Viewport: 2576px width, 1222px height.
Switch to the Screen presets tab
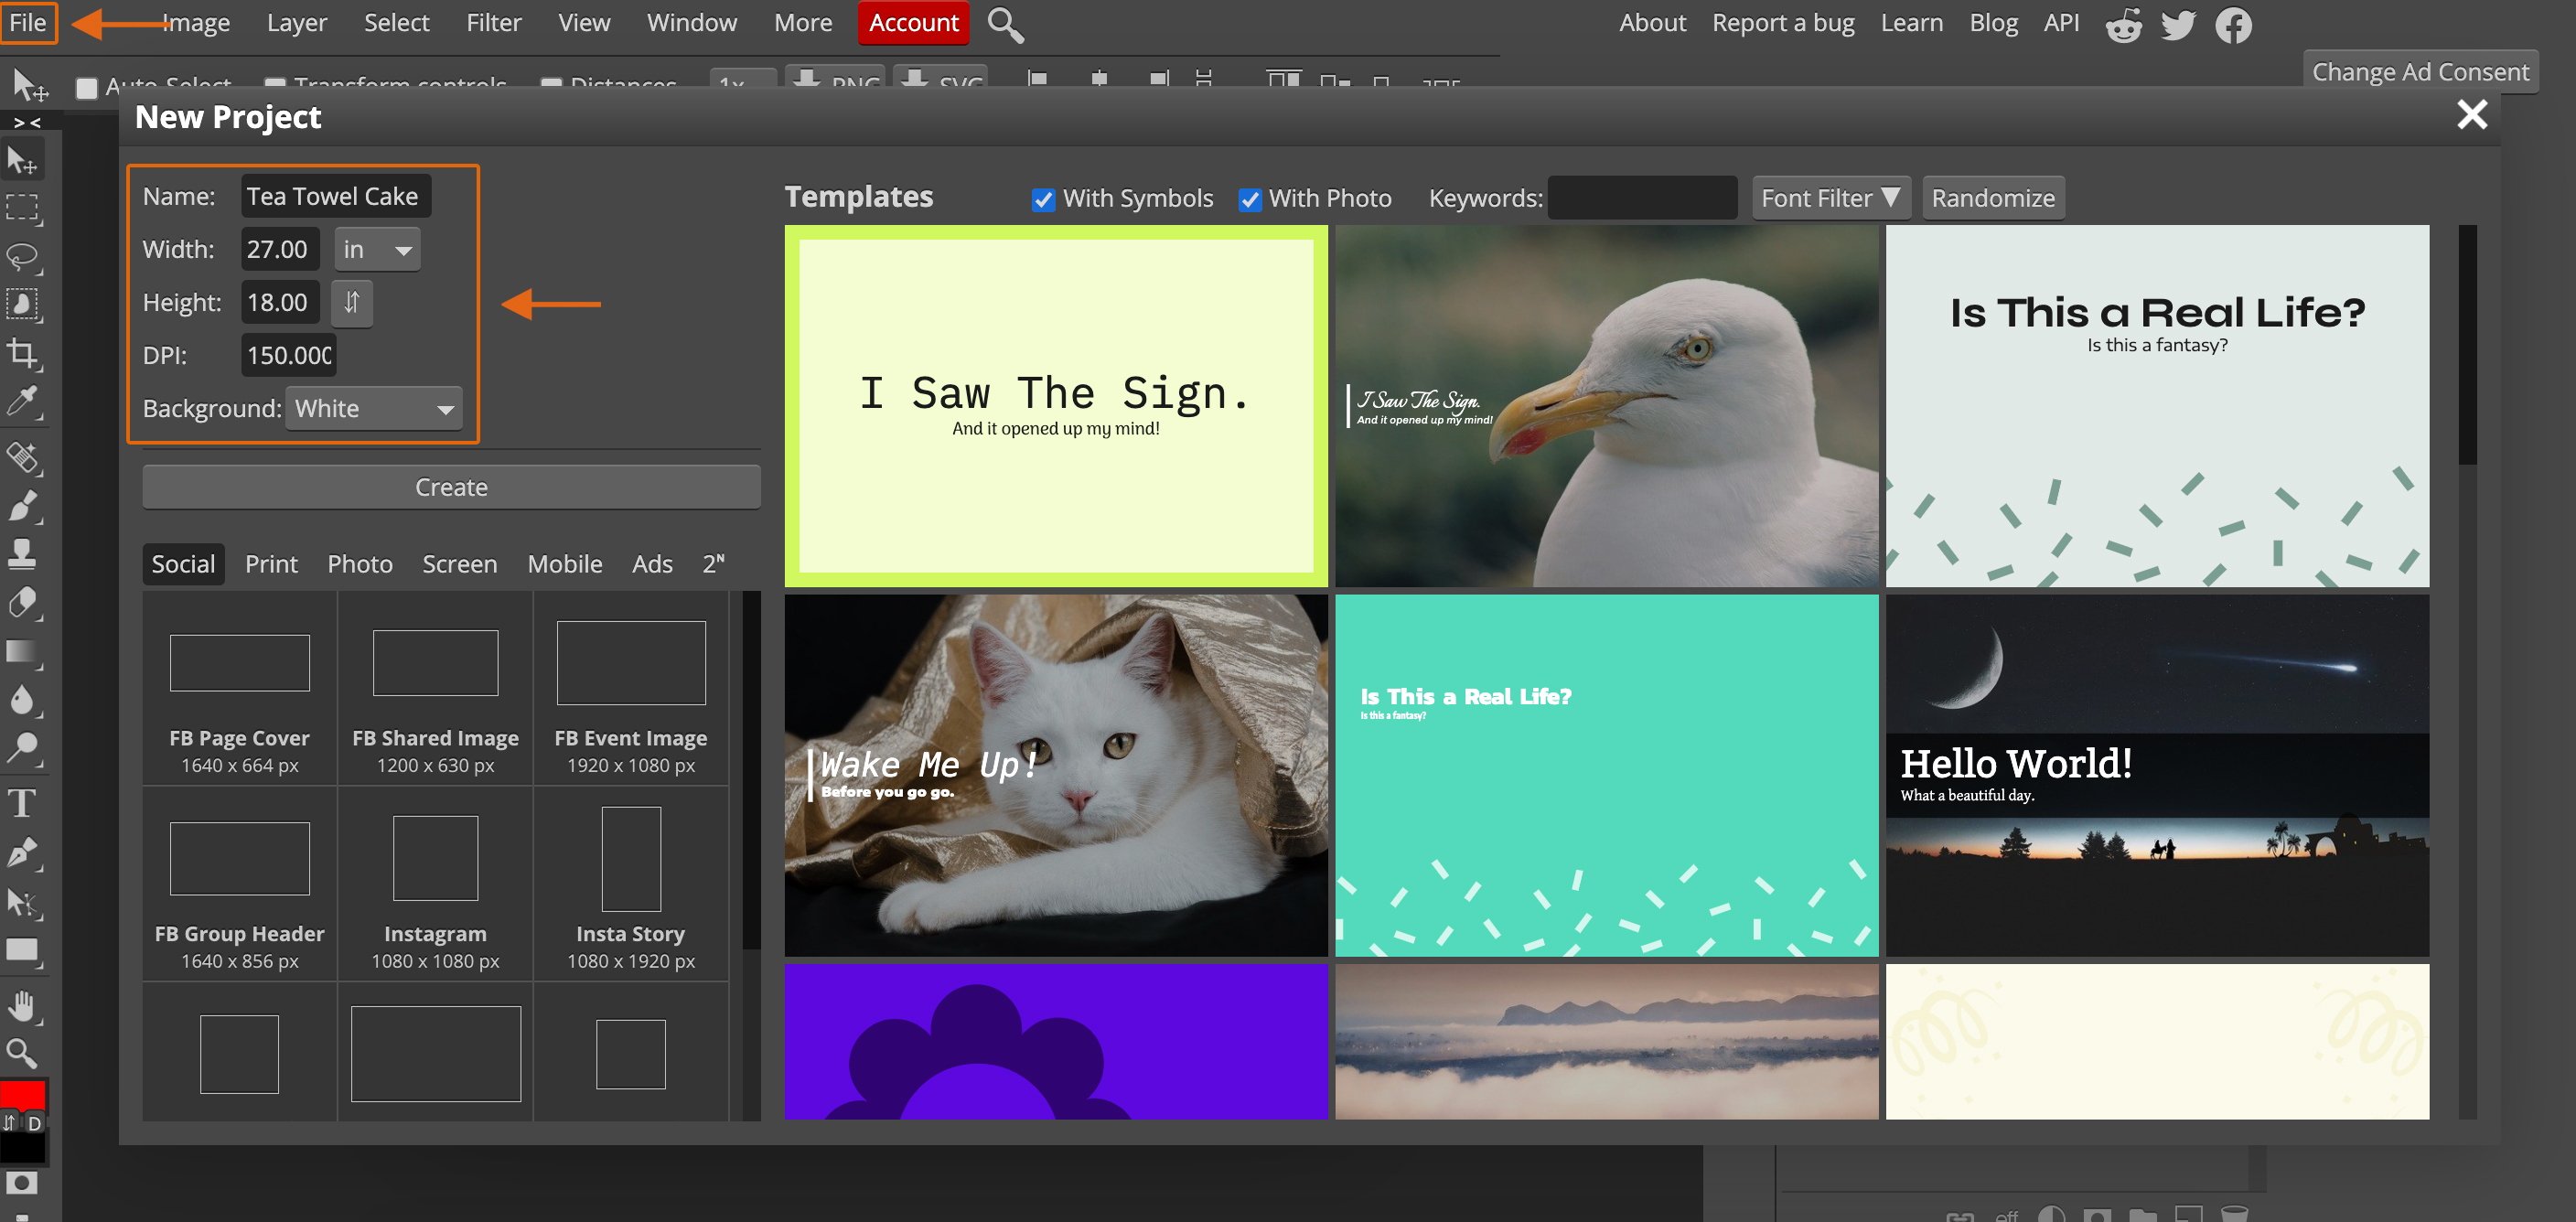click(x=459, y=564)
